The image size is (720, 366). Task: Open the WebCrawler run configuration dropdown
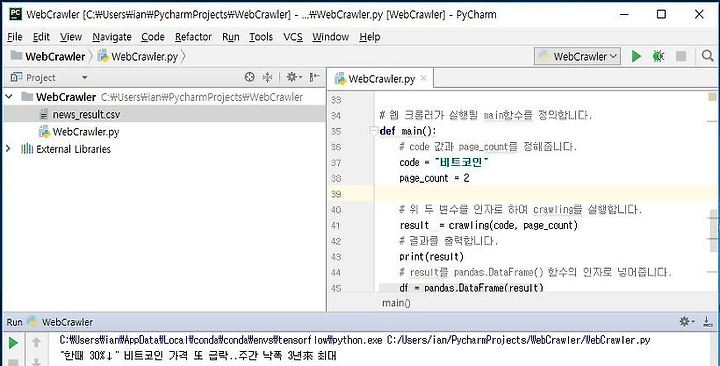point(578,56)
